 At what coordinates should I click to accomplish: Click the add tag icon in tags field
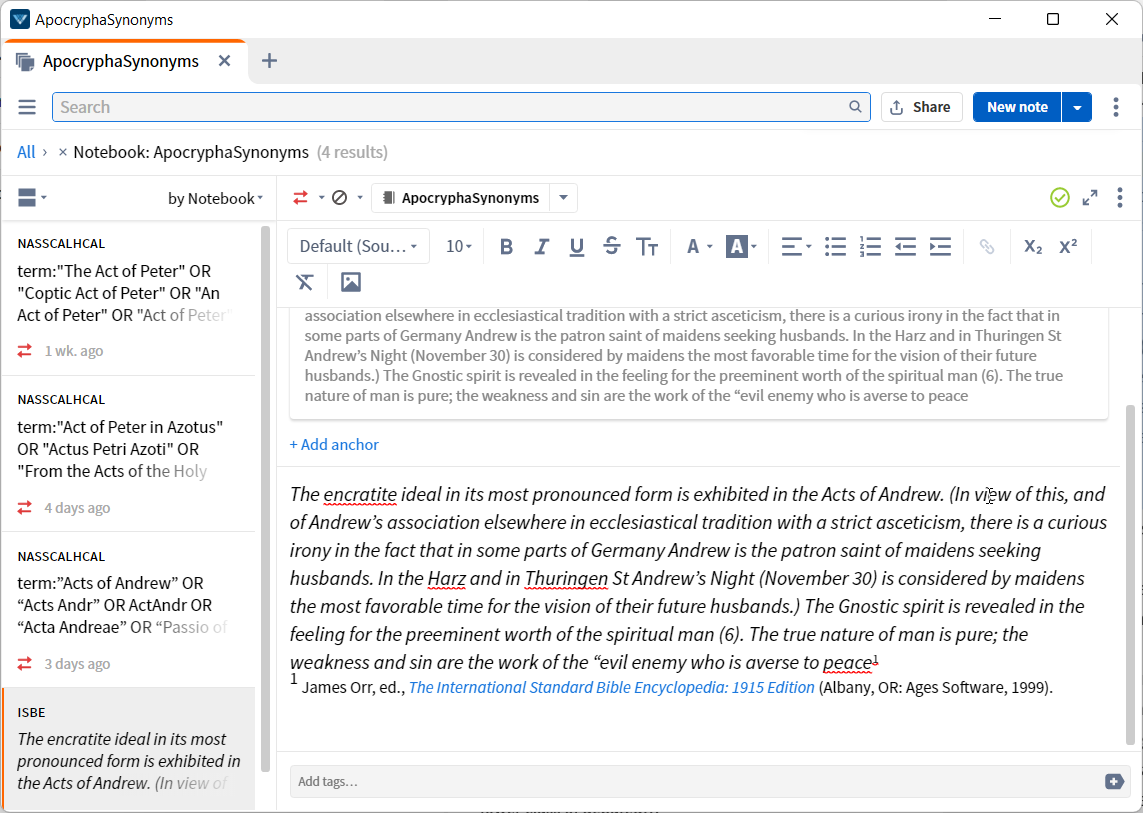click(x=1114, y=782)
